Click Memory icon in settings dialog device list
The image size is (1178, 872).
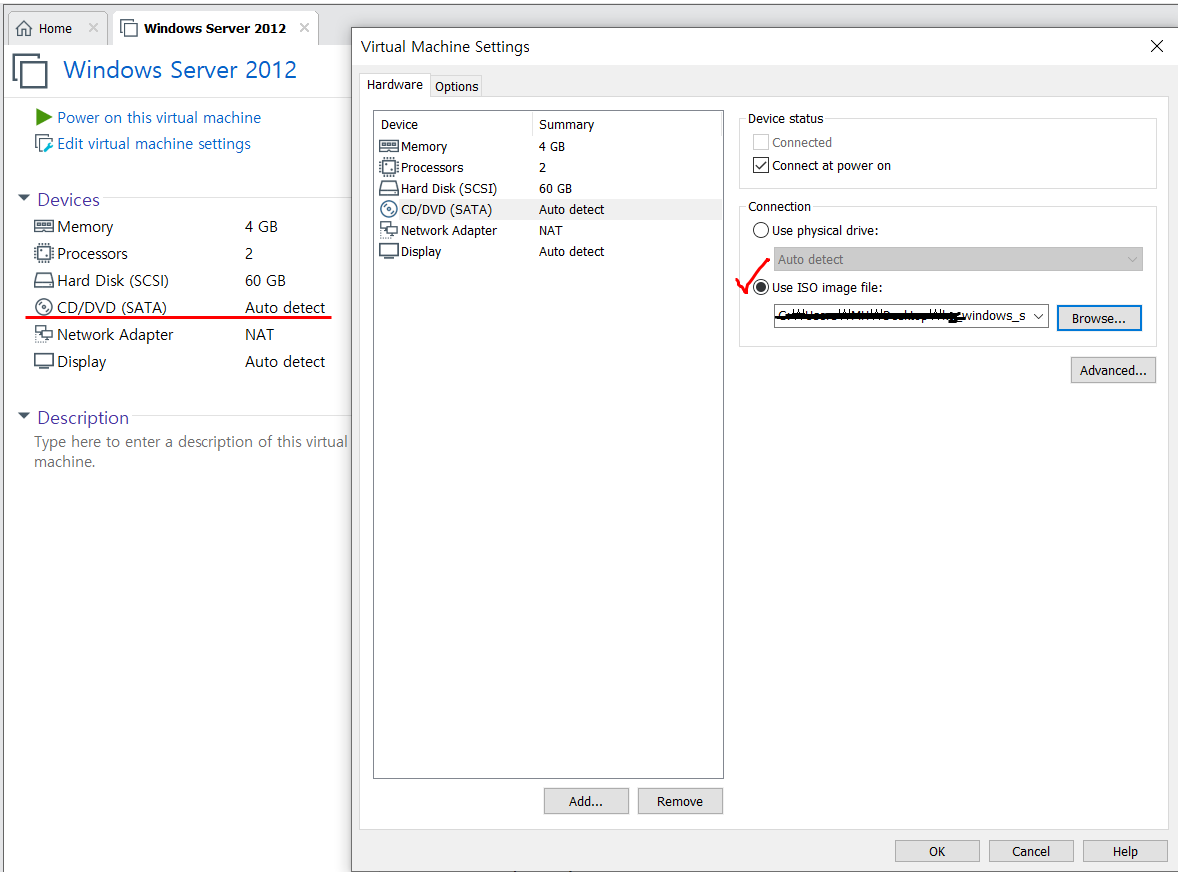[388, 146]
